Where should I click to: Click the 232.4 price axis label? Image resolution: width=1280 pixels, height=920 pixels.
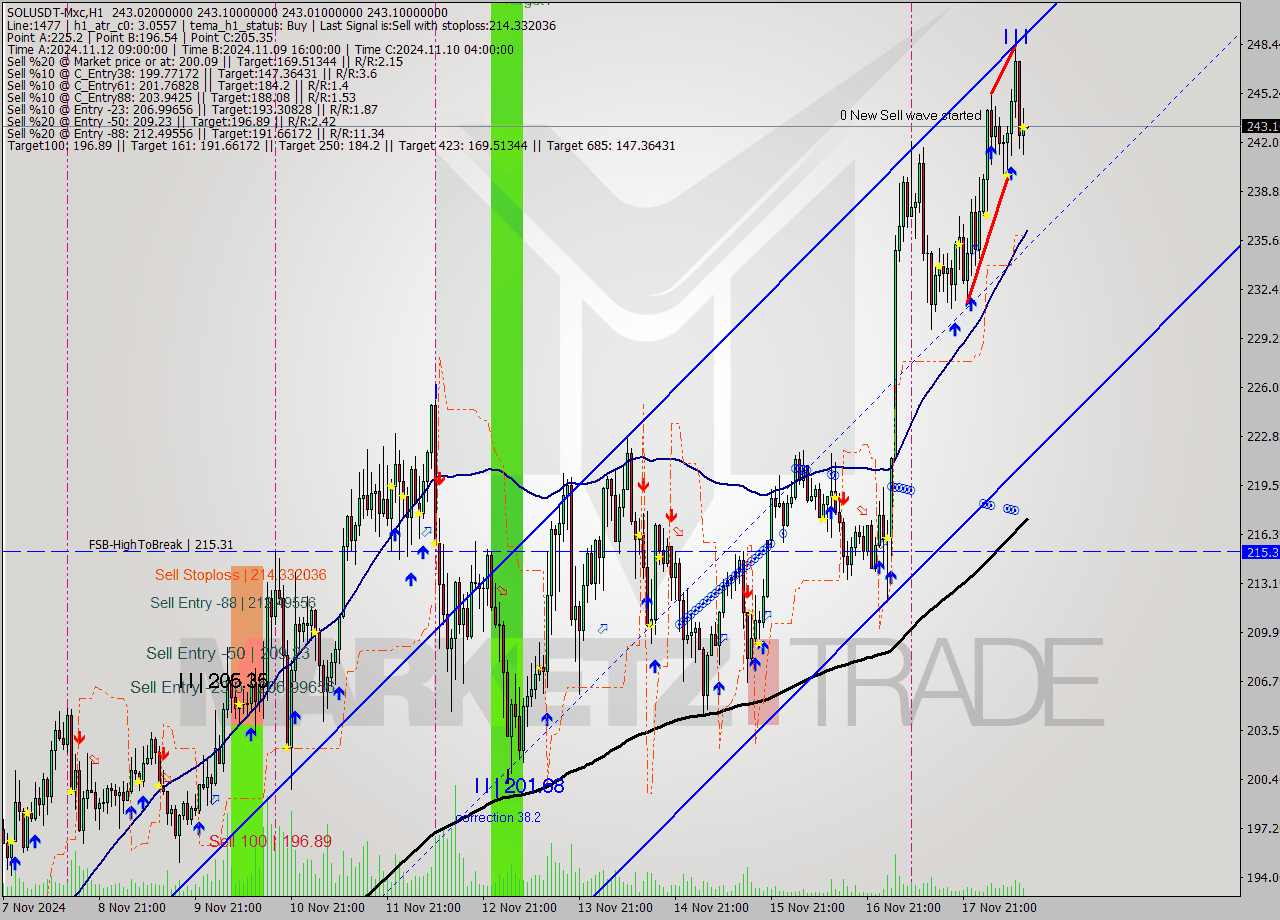pos(1261,289)
